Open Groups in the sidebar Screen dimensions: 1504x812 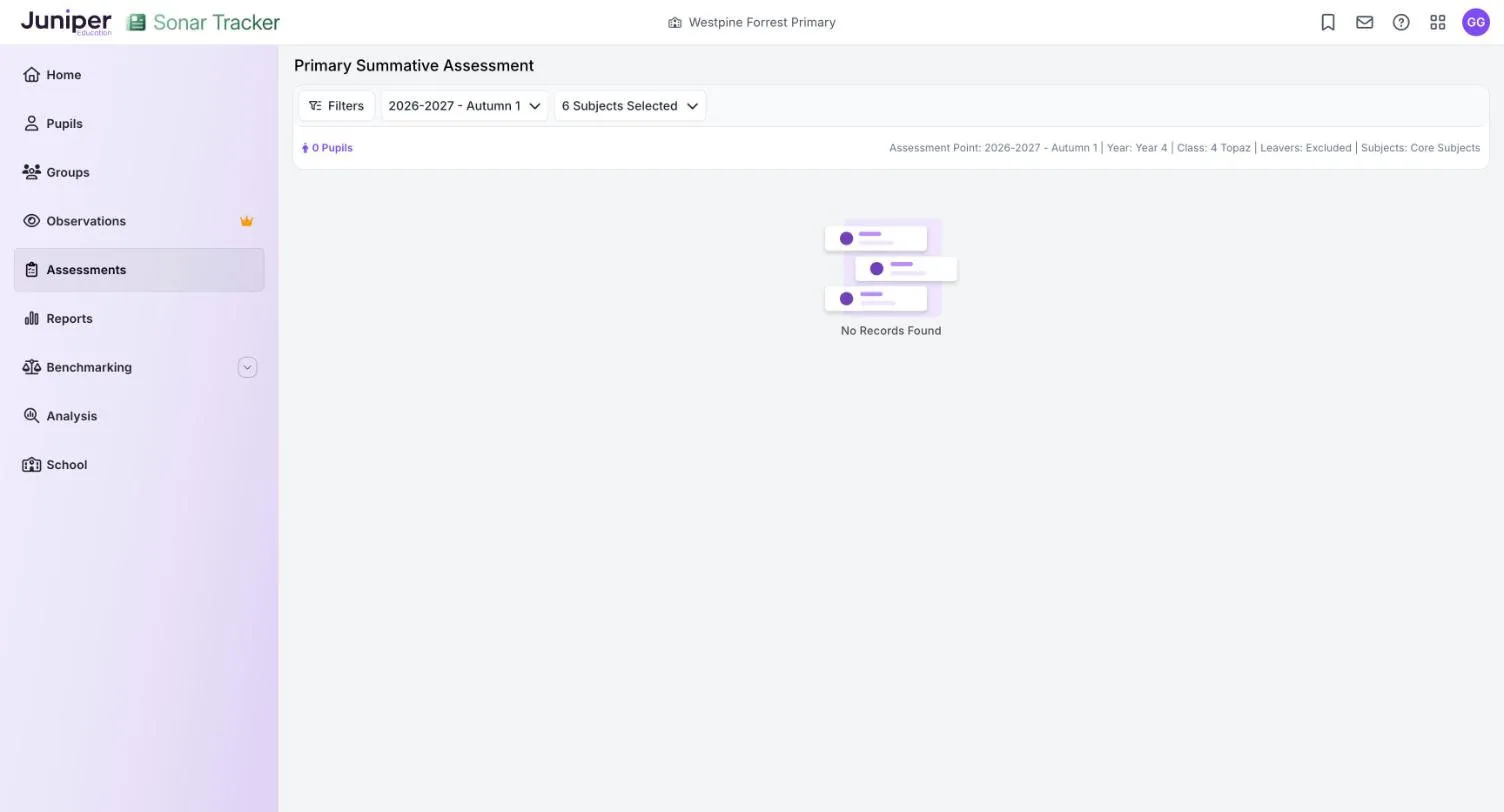139,172
